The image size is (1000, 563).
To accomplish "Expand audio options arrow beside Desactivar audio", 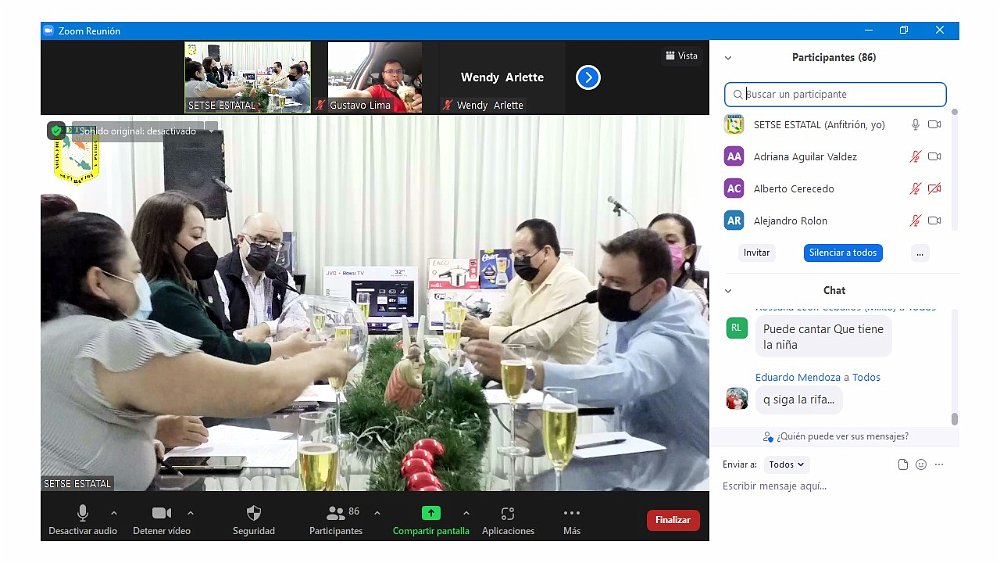I will [113, 513].
